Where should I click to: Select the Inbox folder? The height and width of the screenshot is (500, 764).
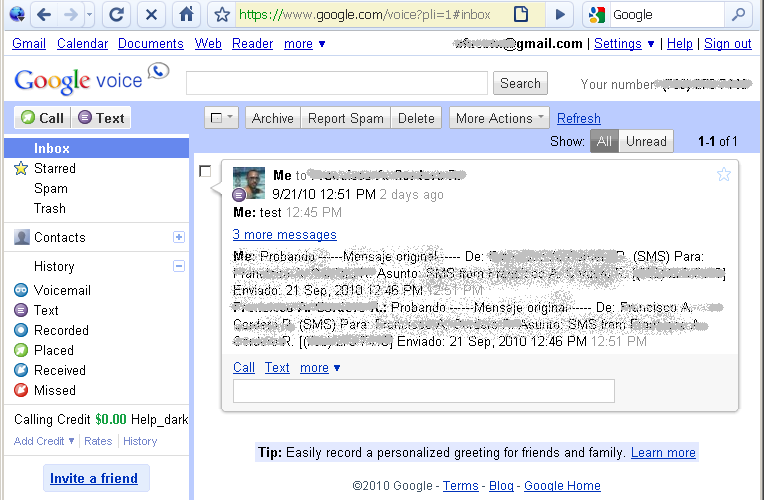click(x=96, y=148)
